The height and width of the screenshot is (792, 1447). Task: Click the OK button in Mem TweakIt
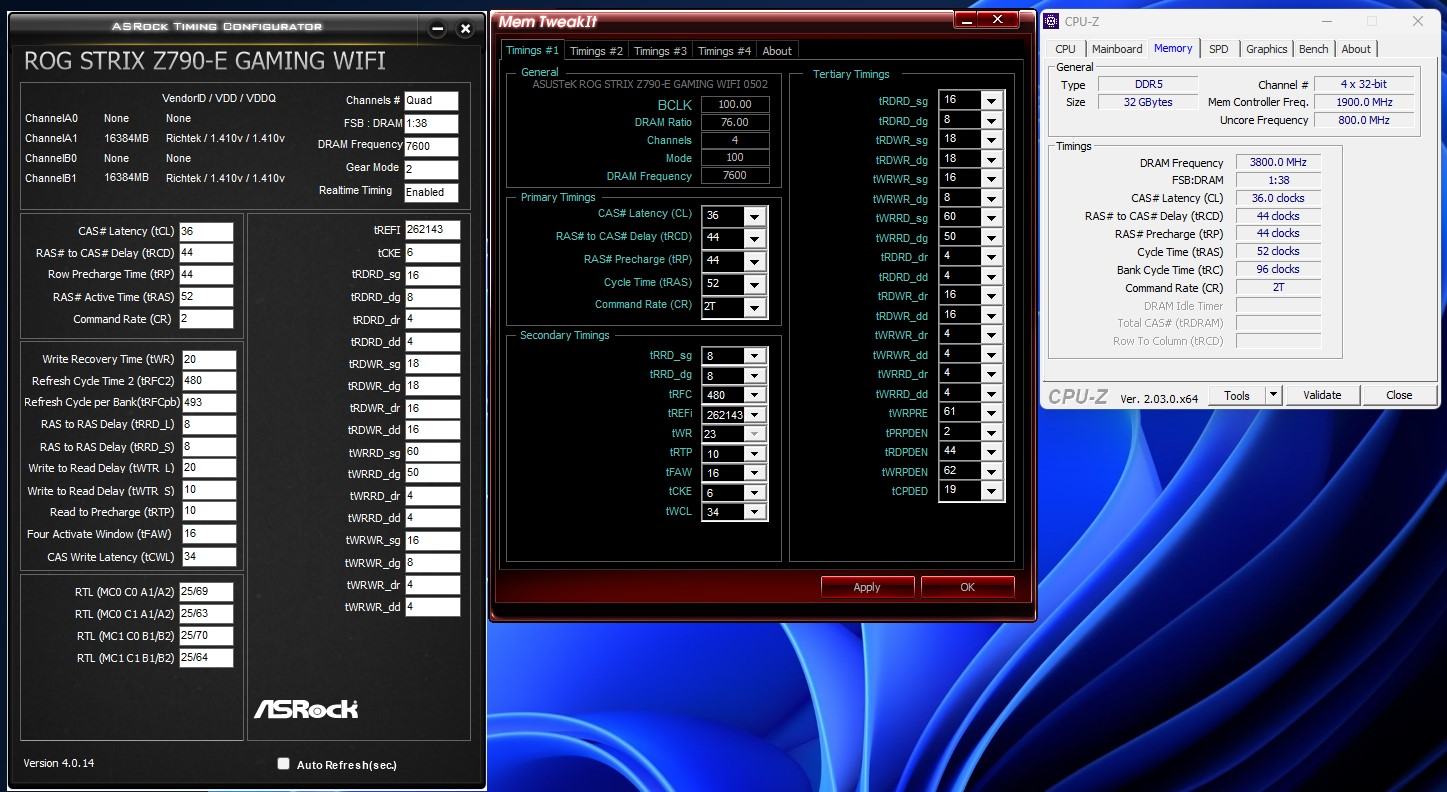click(x=967, y=587)
